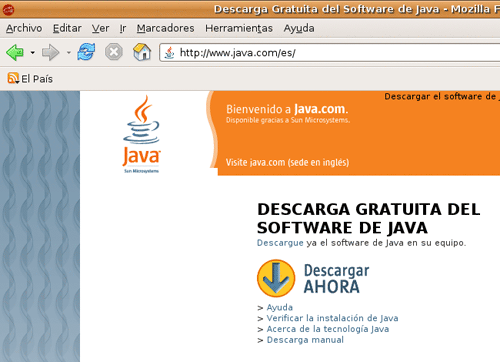
Task: Click the grey Forward arrow button
Action: coord(50,52)
